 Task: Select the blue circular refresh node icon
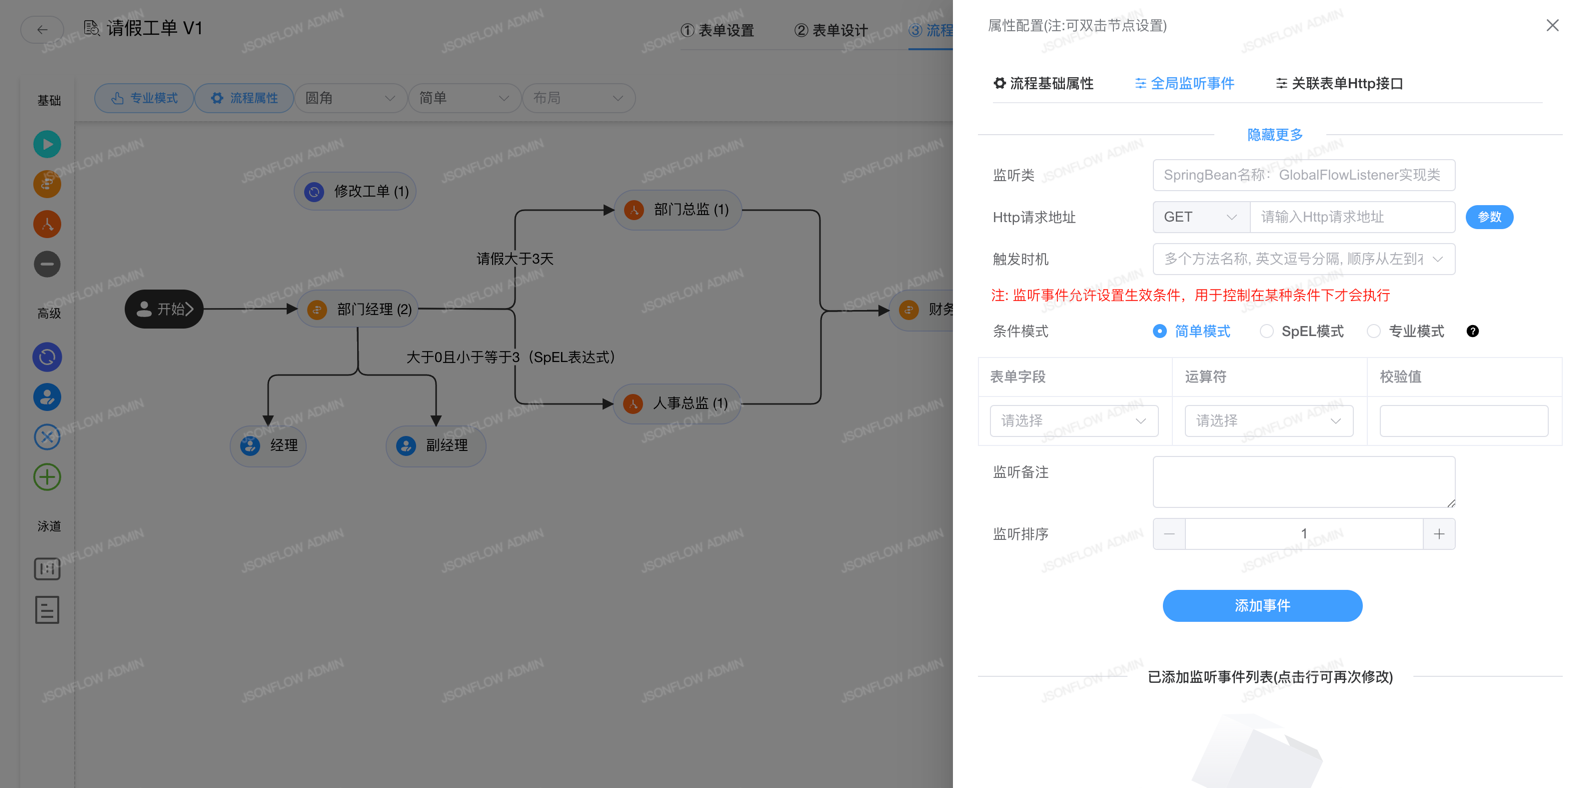[47, 357]
